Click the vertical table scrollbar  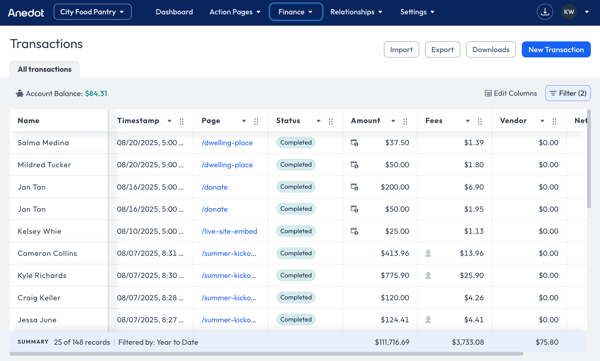click(x=589, y=159)
